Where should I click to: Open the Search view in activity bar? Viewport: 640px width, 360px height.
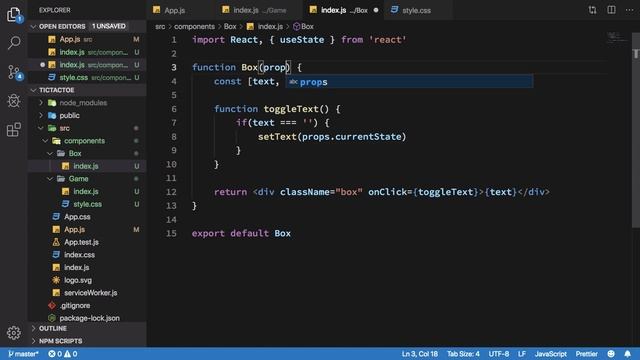pos(14,43)
